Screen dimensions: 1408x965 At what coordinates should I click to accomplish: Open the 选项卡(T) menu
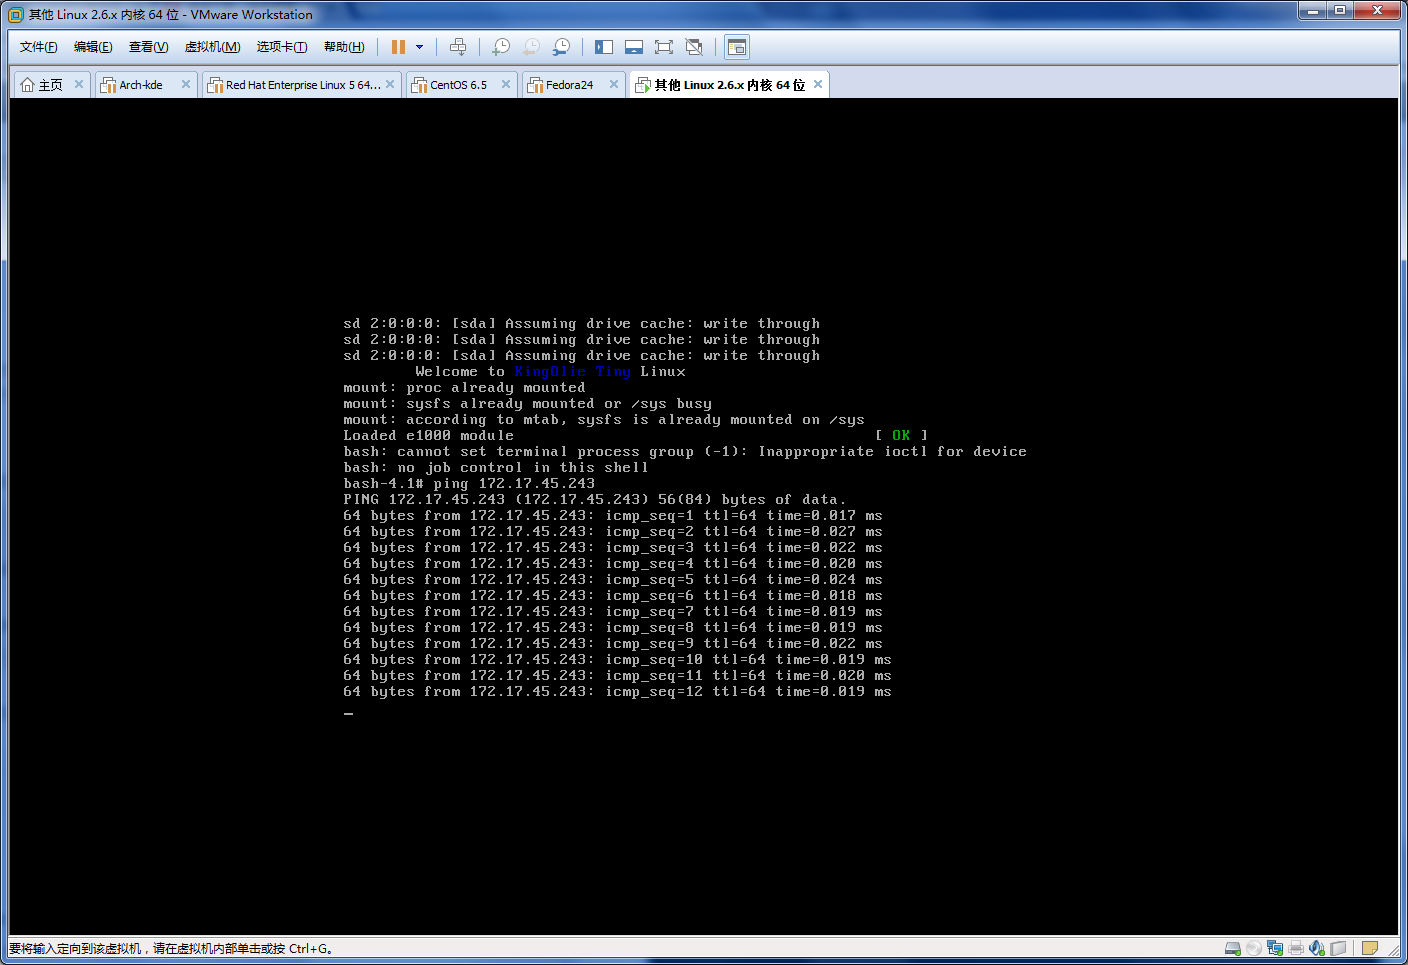tap(281, 47)
